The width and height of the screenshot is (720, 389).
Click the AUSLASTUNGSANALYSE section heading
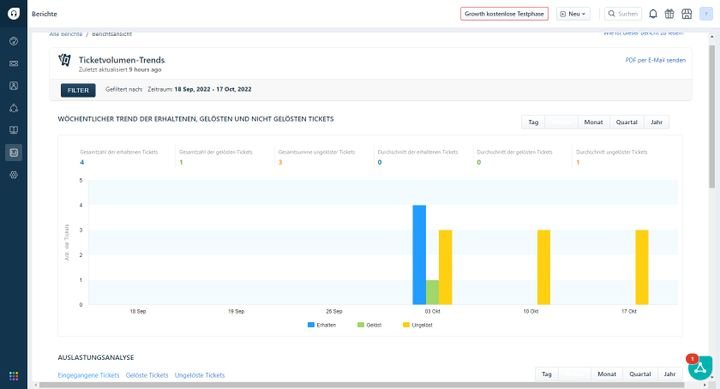coord(96,357)
